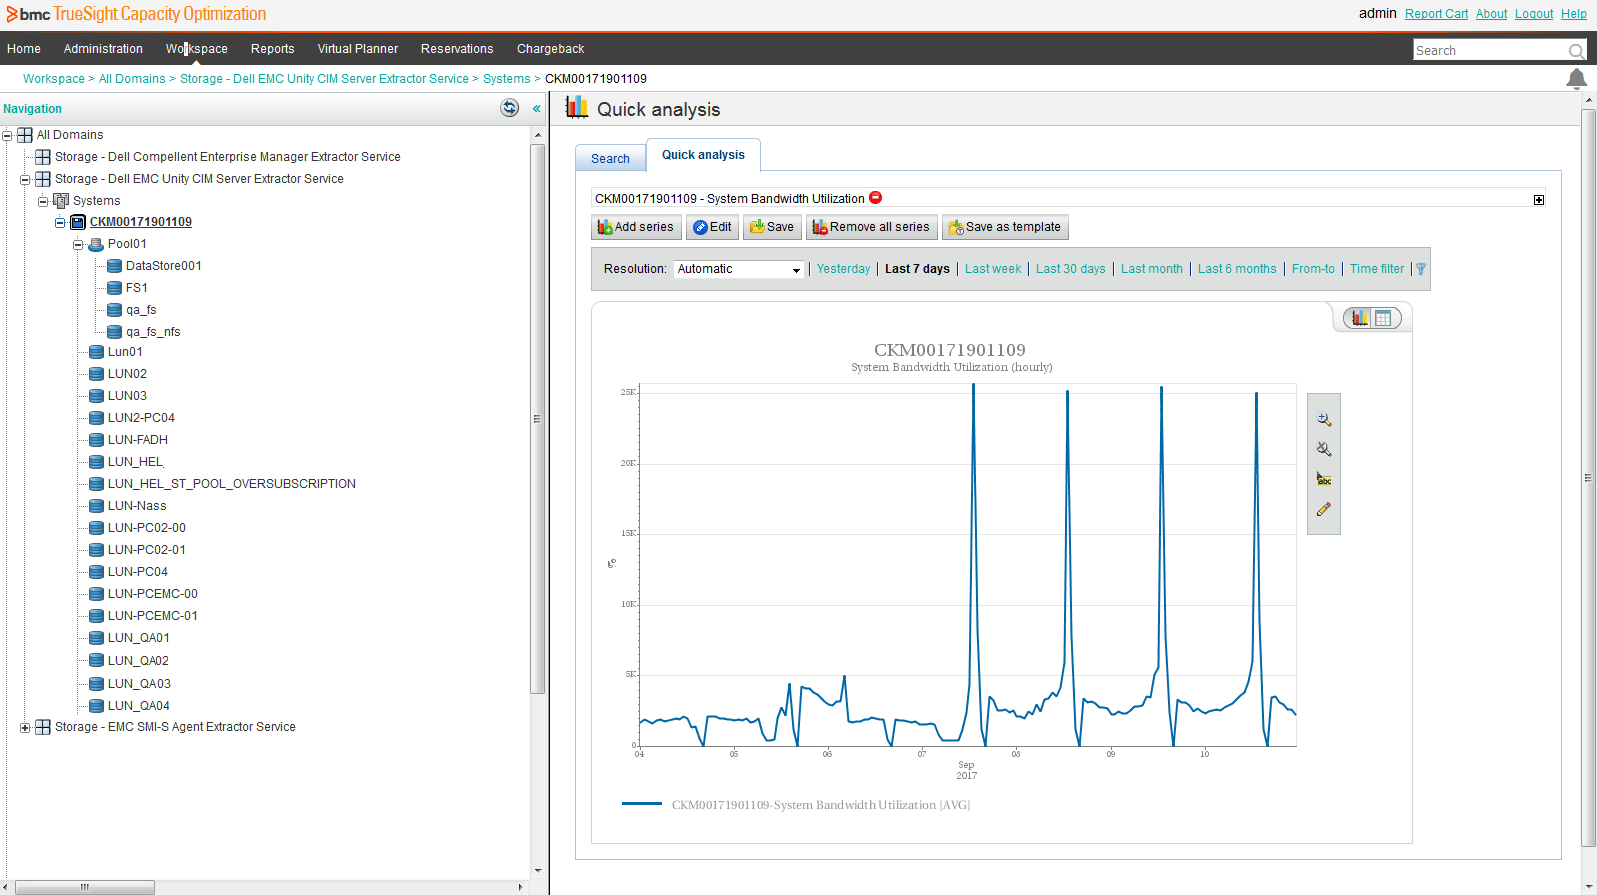Click the Pool01 pool icon
This screenshot has height=895, width=1597.
click(x=96, y=244)
